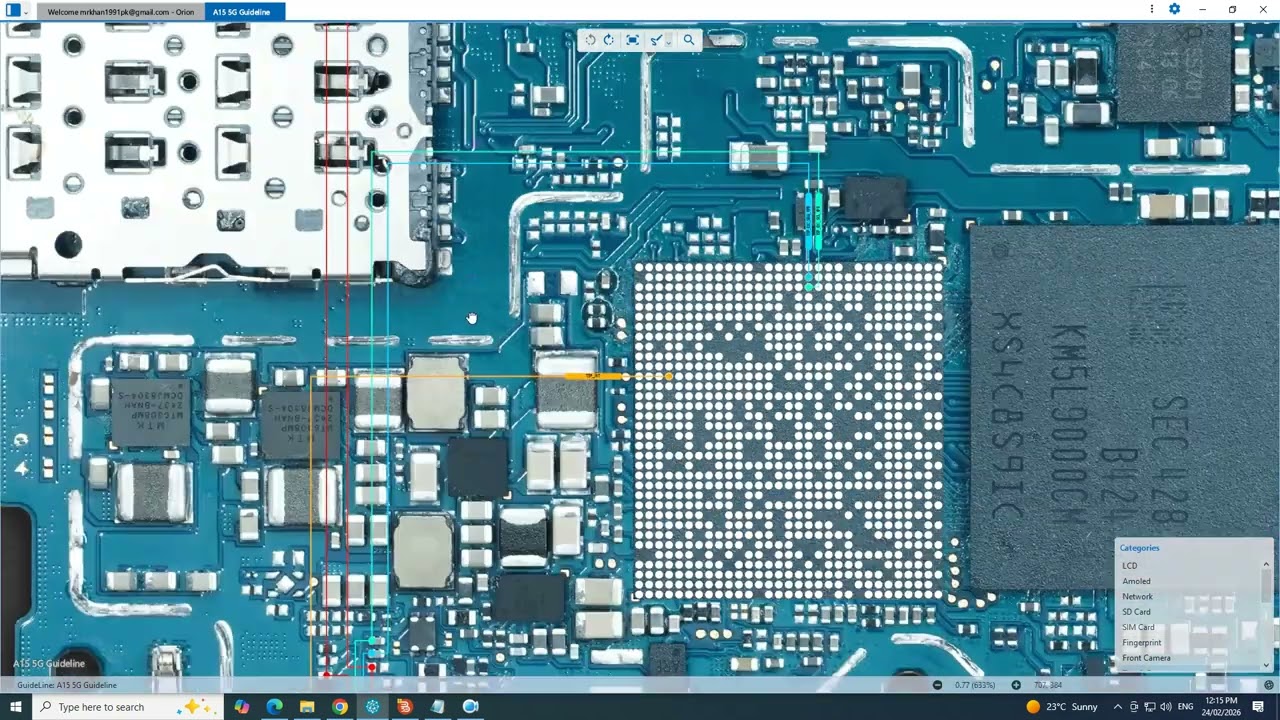Enable the Network category filter
The image size is (1280, 720).
click(1138, 596)
